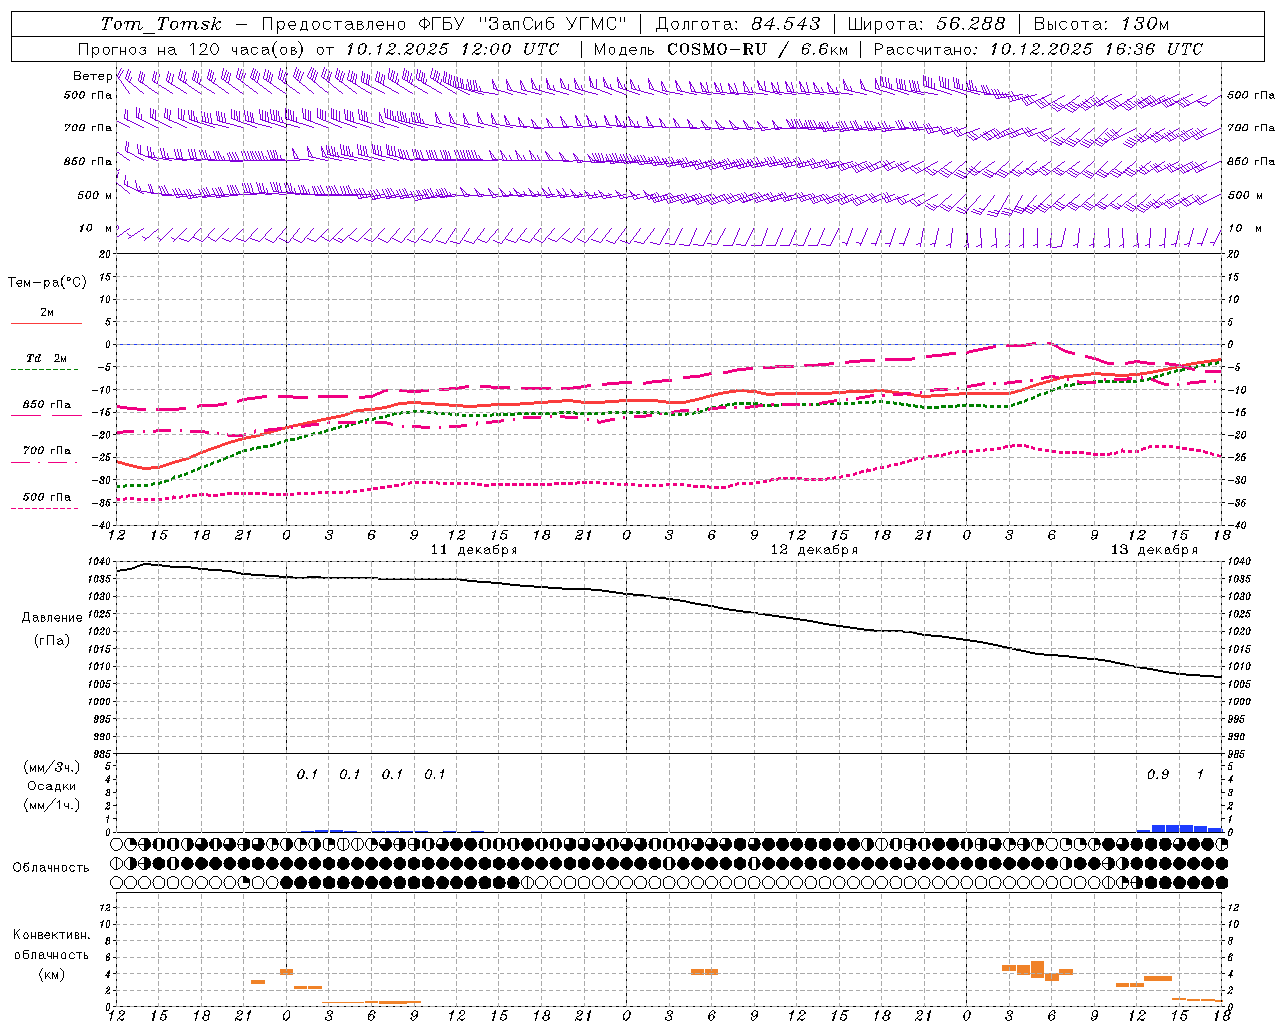
Task: Click the Высота: 130м header field
Action: (x=1101, y=24)
